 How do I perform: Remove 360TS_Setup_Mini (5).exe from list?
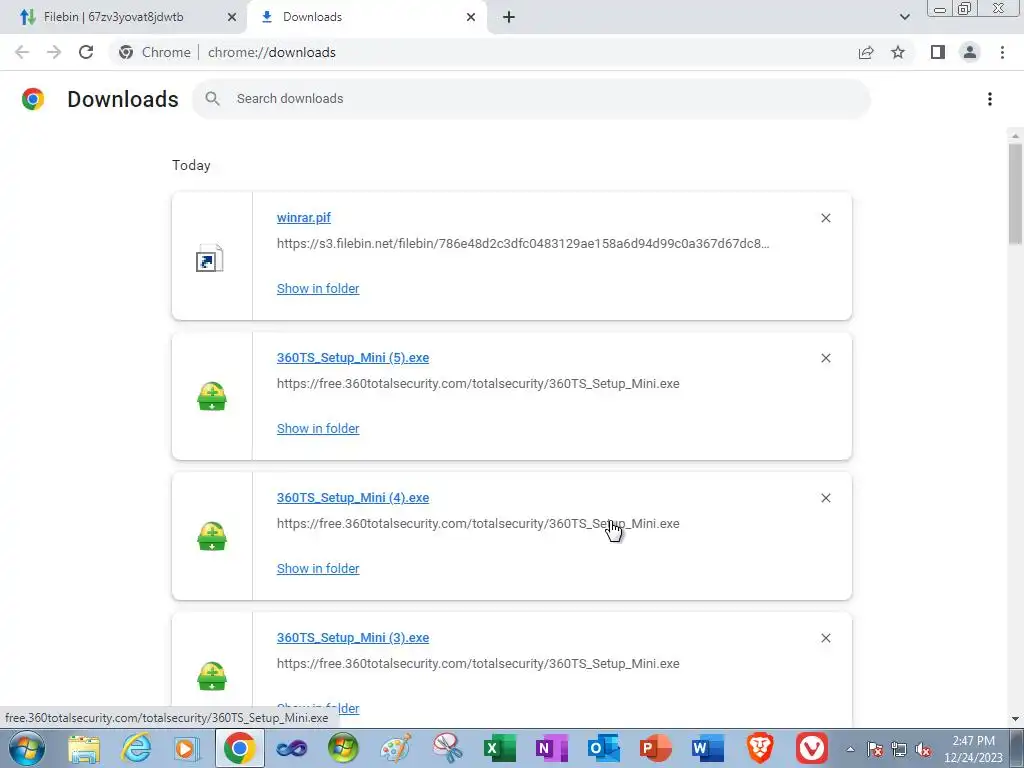[825, 358]
